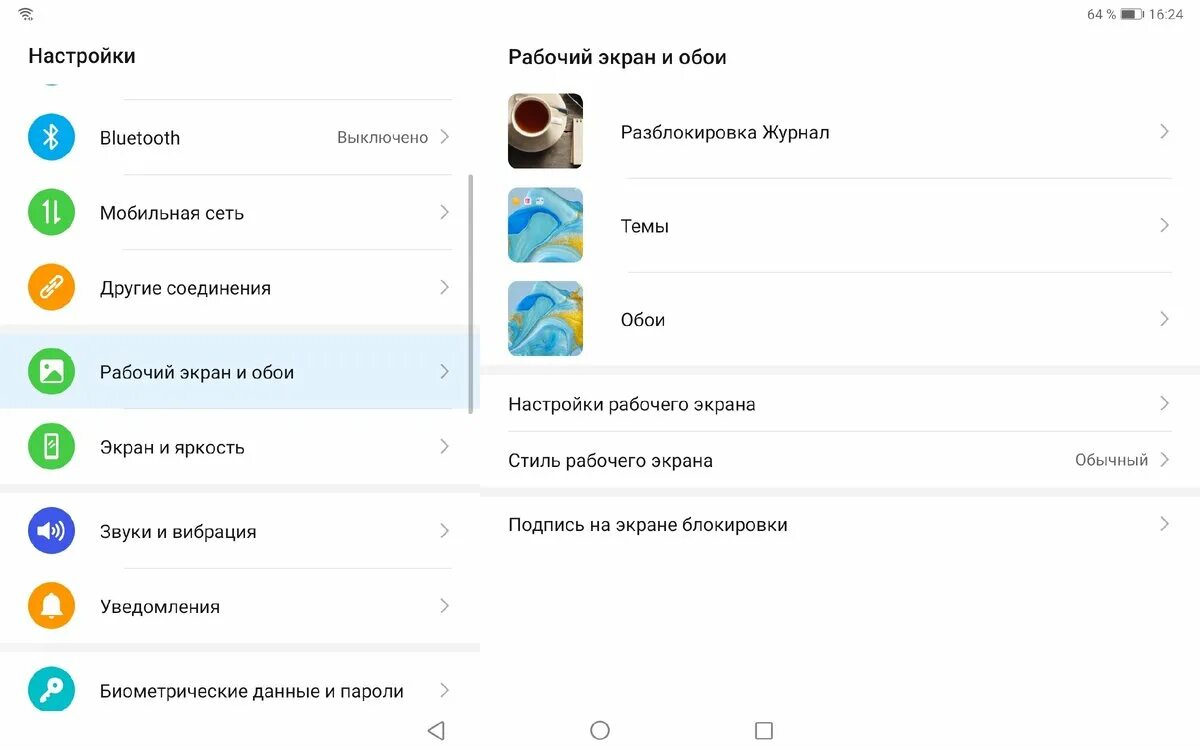Open the Настройки рабочего экрана chevron
The height and width of the screenshot is (750, 1200).
[1164, 404]
